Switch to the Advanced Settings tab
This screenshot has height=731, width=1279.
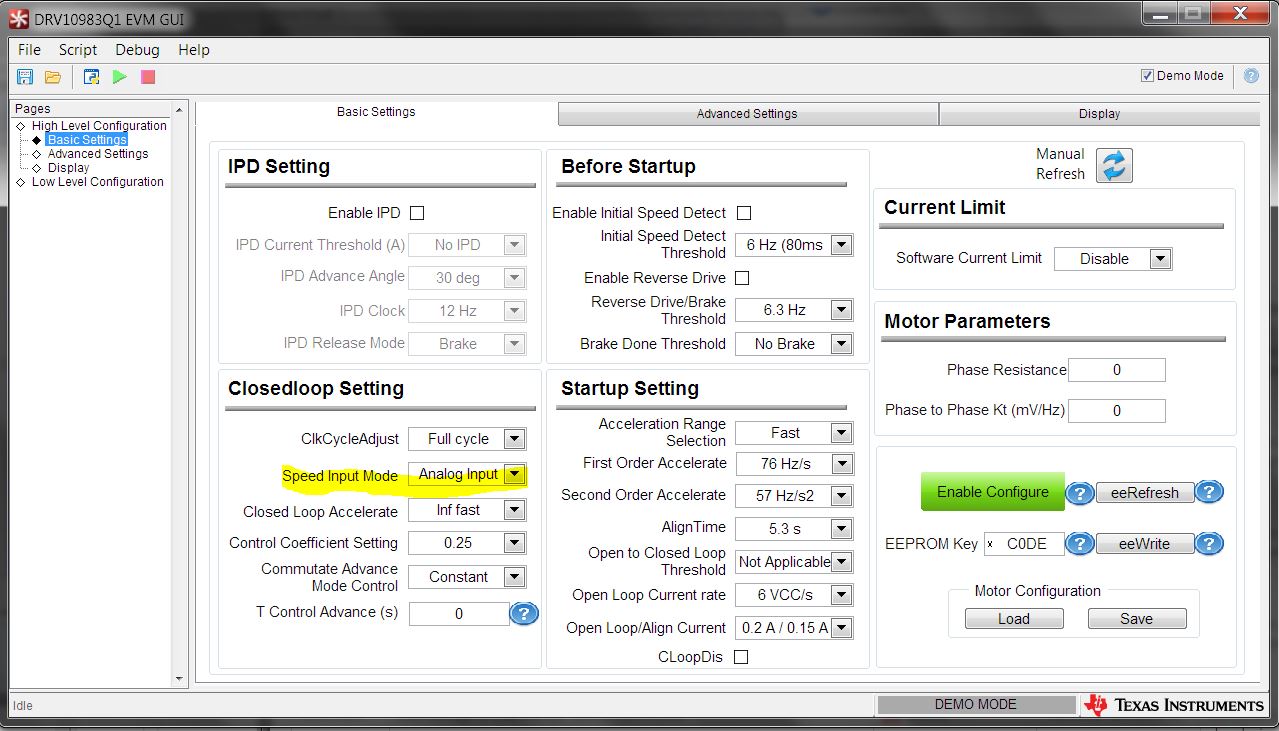tap(747, 114)
